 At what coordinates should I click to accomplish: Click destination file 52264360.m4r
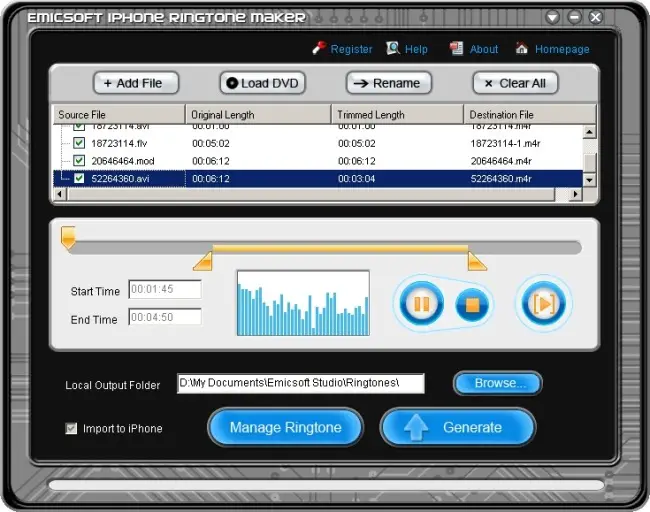coord(501,179)
